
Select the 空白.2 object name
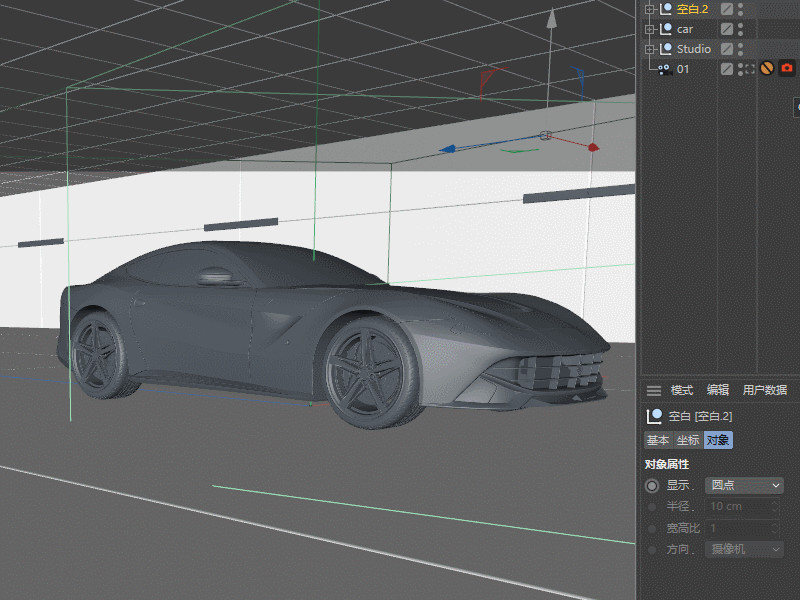coord(692,9)
